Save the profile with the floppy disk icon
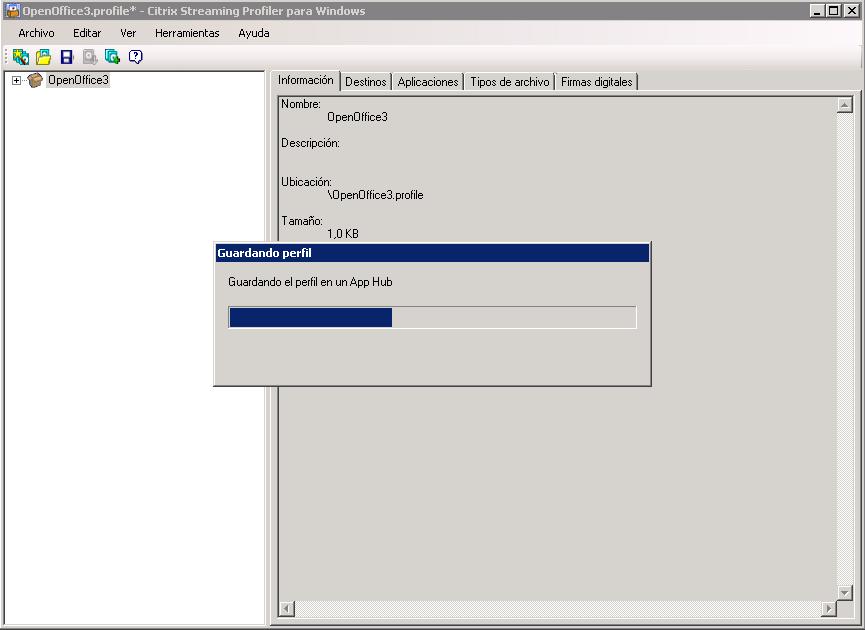Image resolution: width=865 pixels, height=630 pixels. [x=67, y=56]
